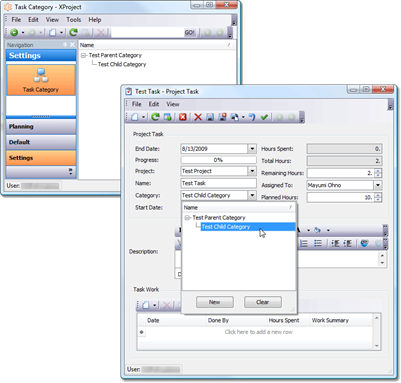Click the Name column header in category popup
Viewport: 401px width, 383px height.
pyautogui.click(x=239, y=207)
